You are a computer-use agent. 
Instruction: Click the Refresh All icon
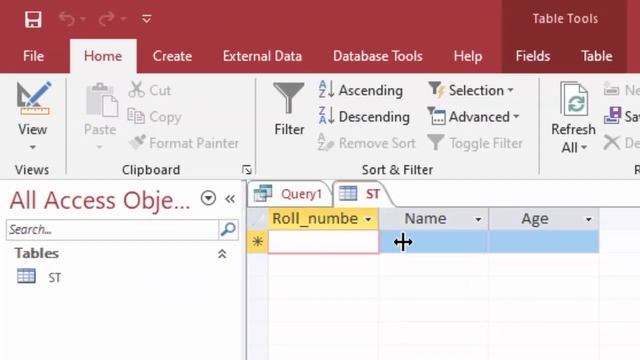(574, 100)
